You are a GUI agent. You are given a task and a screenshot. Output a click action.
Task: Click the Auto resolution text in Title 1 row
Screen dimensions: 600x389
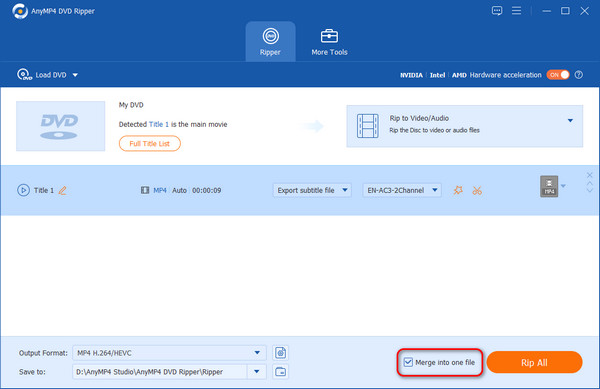pyautogui.click(x=179, y=190)
